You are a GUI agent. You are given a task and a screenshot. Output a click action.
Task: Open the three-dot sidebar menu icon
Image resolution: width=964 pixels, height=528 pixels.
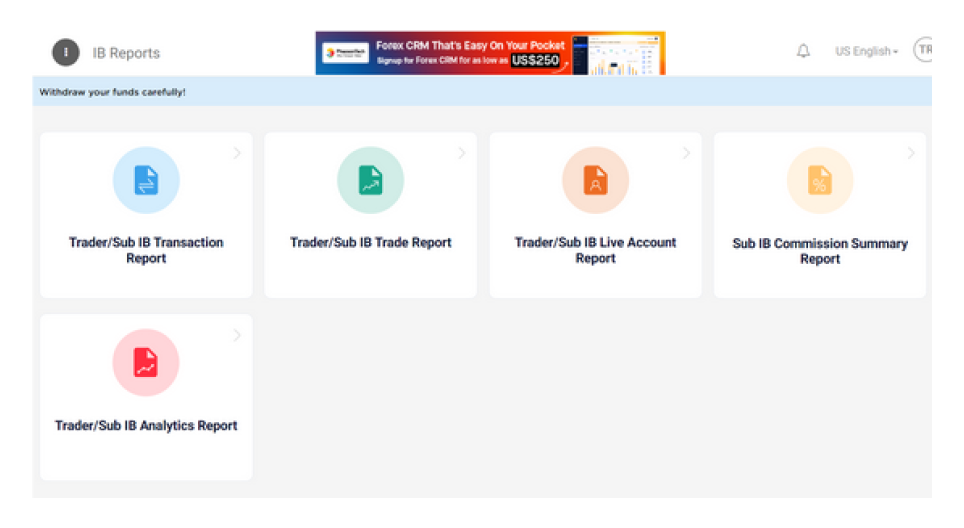[65, 52]
